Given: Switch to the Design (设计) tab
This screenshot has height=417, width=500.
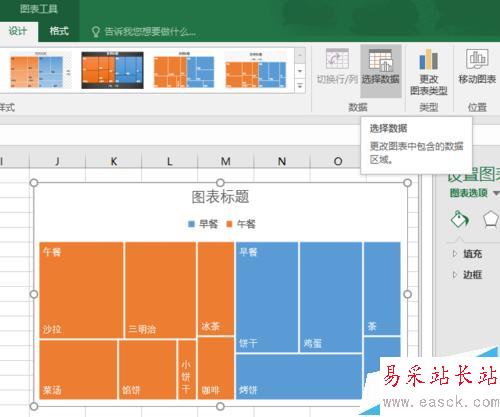Looking at the screenshot, I should 18,32.
